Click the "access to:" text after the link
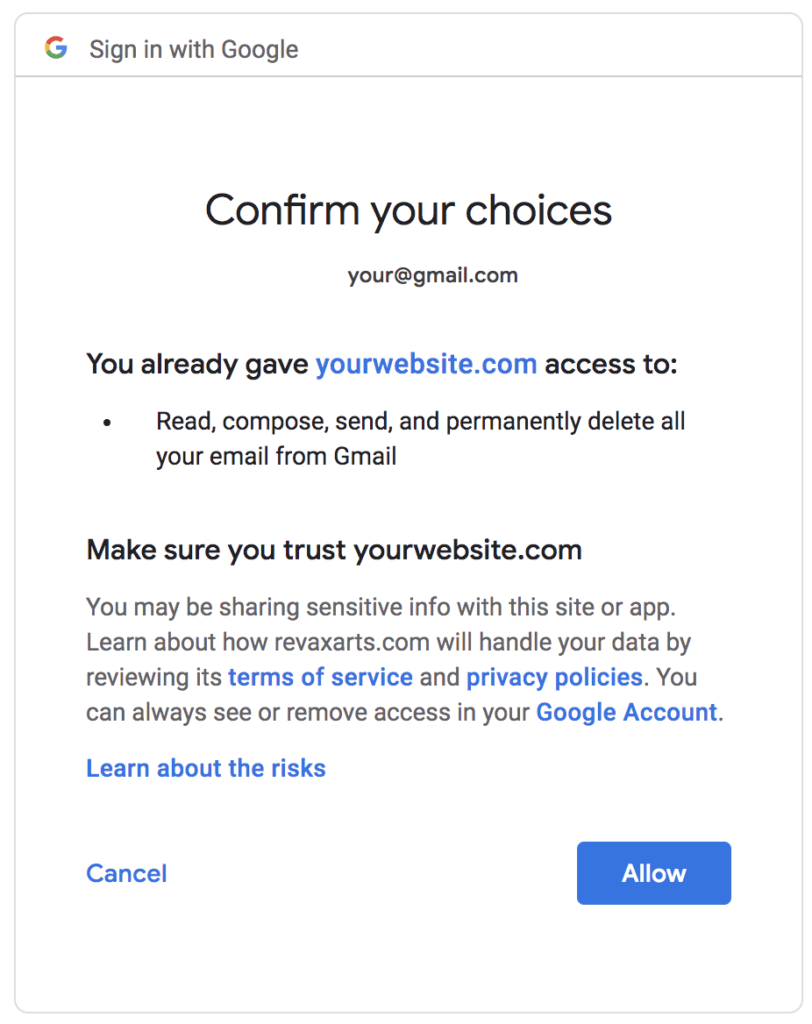The image size is (812, 1024). click(611, 364)
